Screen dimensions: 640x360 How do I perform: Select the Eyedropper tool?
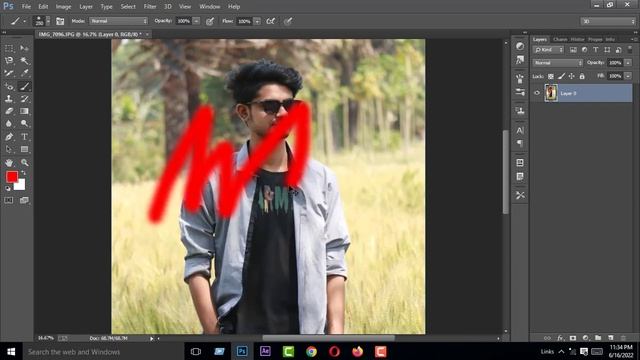point(24,73)
